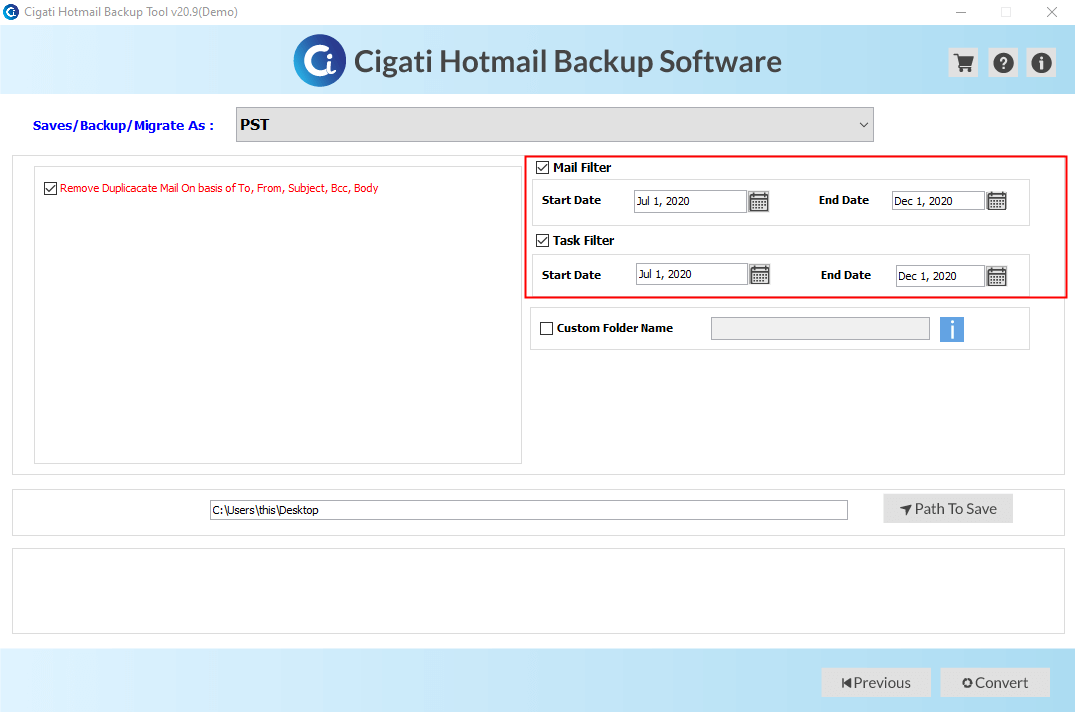Screen dimensions: 1075x712
Task: Go back with the Previous button
Action: click(876, 683)
